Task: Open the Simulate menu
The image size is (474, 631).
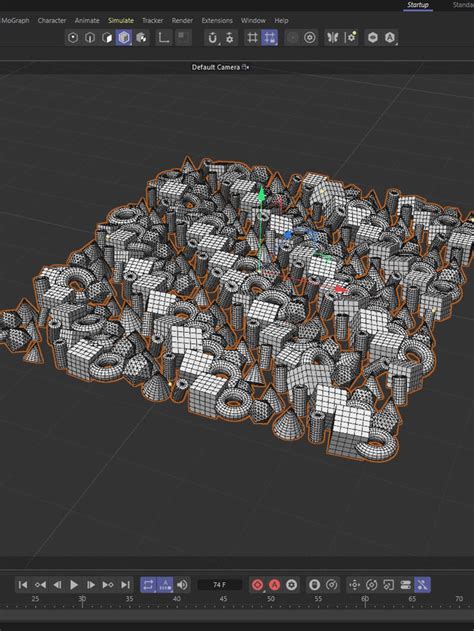Action: point(121,21)
